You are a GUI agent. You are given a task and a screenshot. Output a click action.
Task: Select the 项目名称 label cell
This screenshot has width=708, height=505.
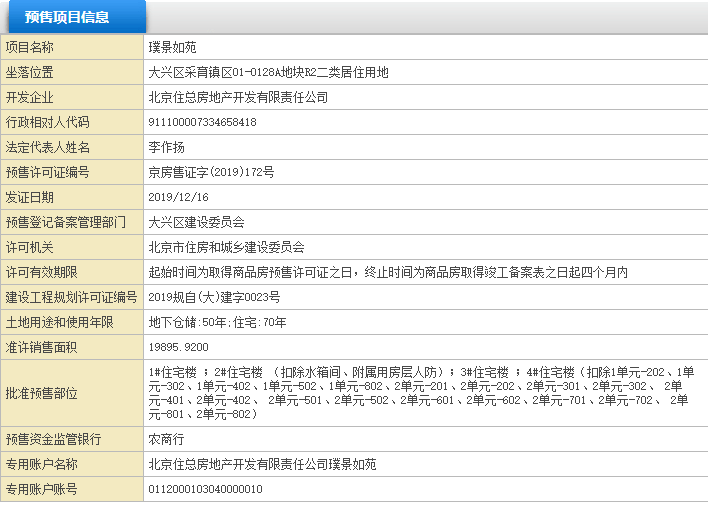[x=72, y=47]
